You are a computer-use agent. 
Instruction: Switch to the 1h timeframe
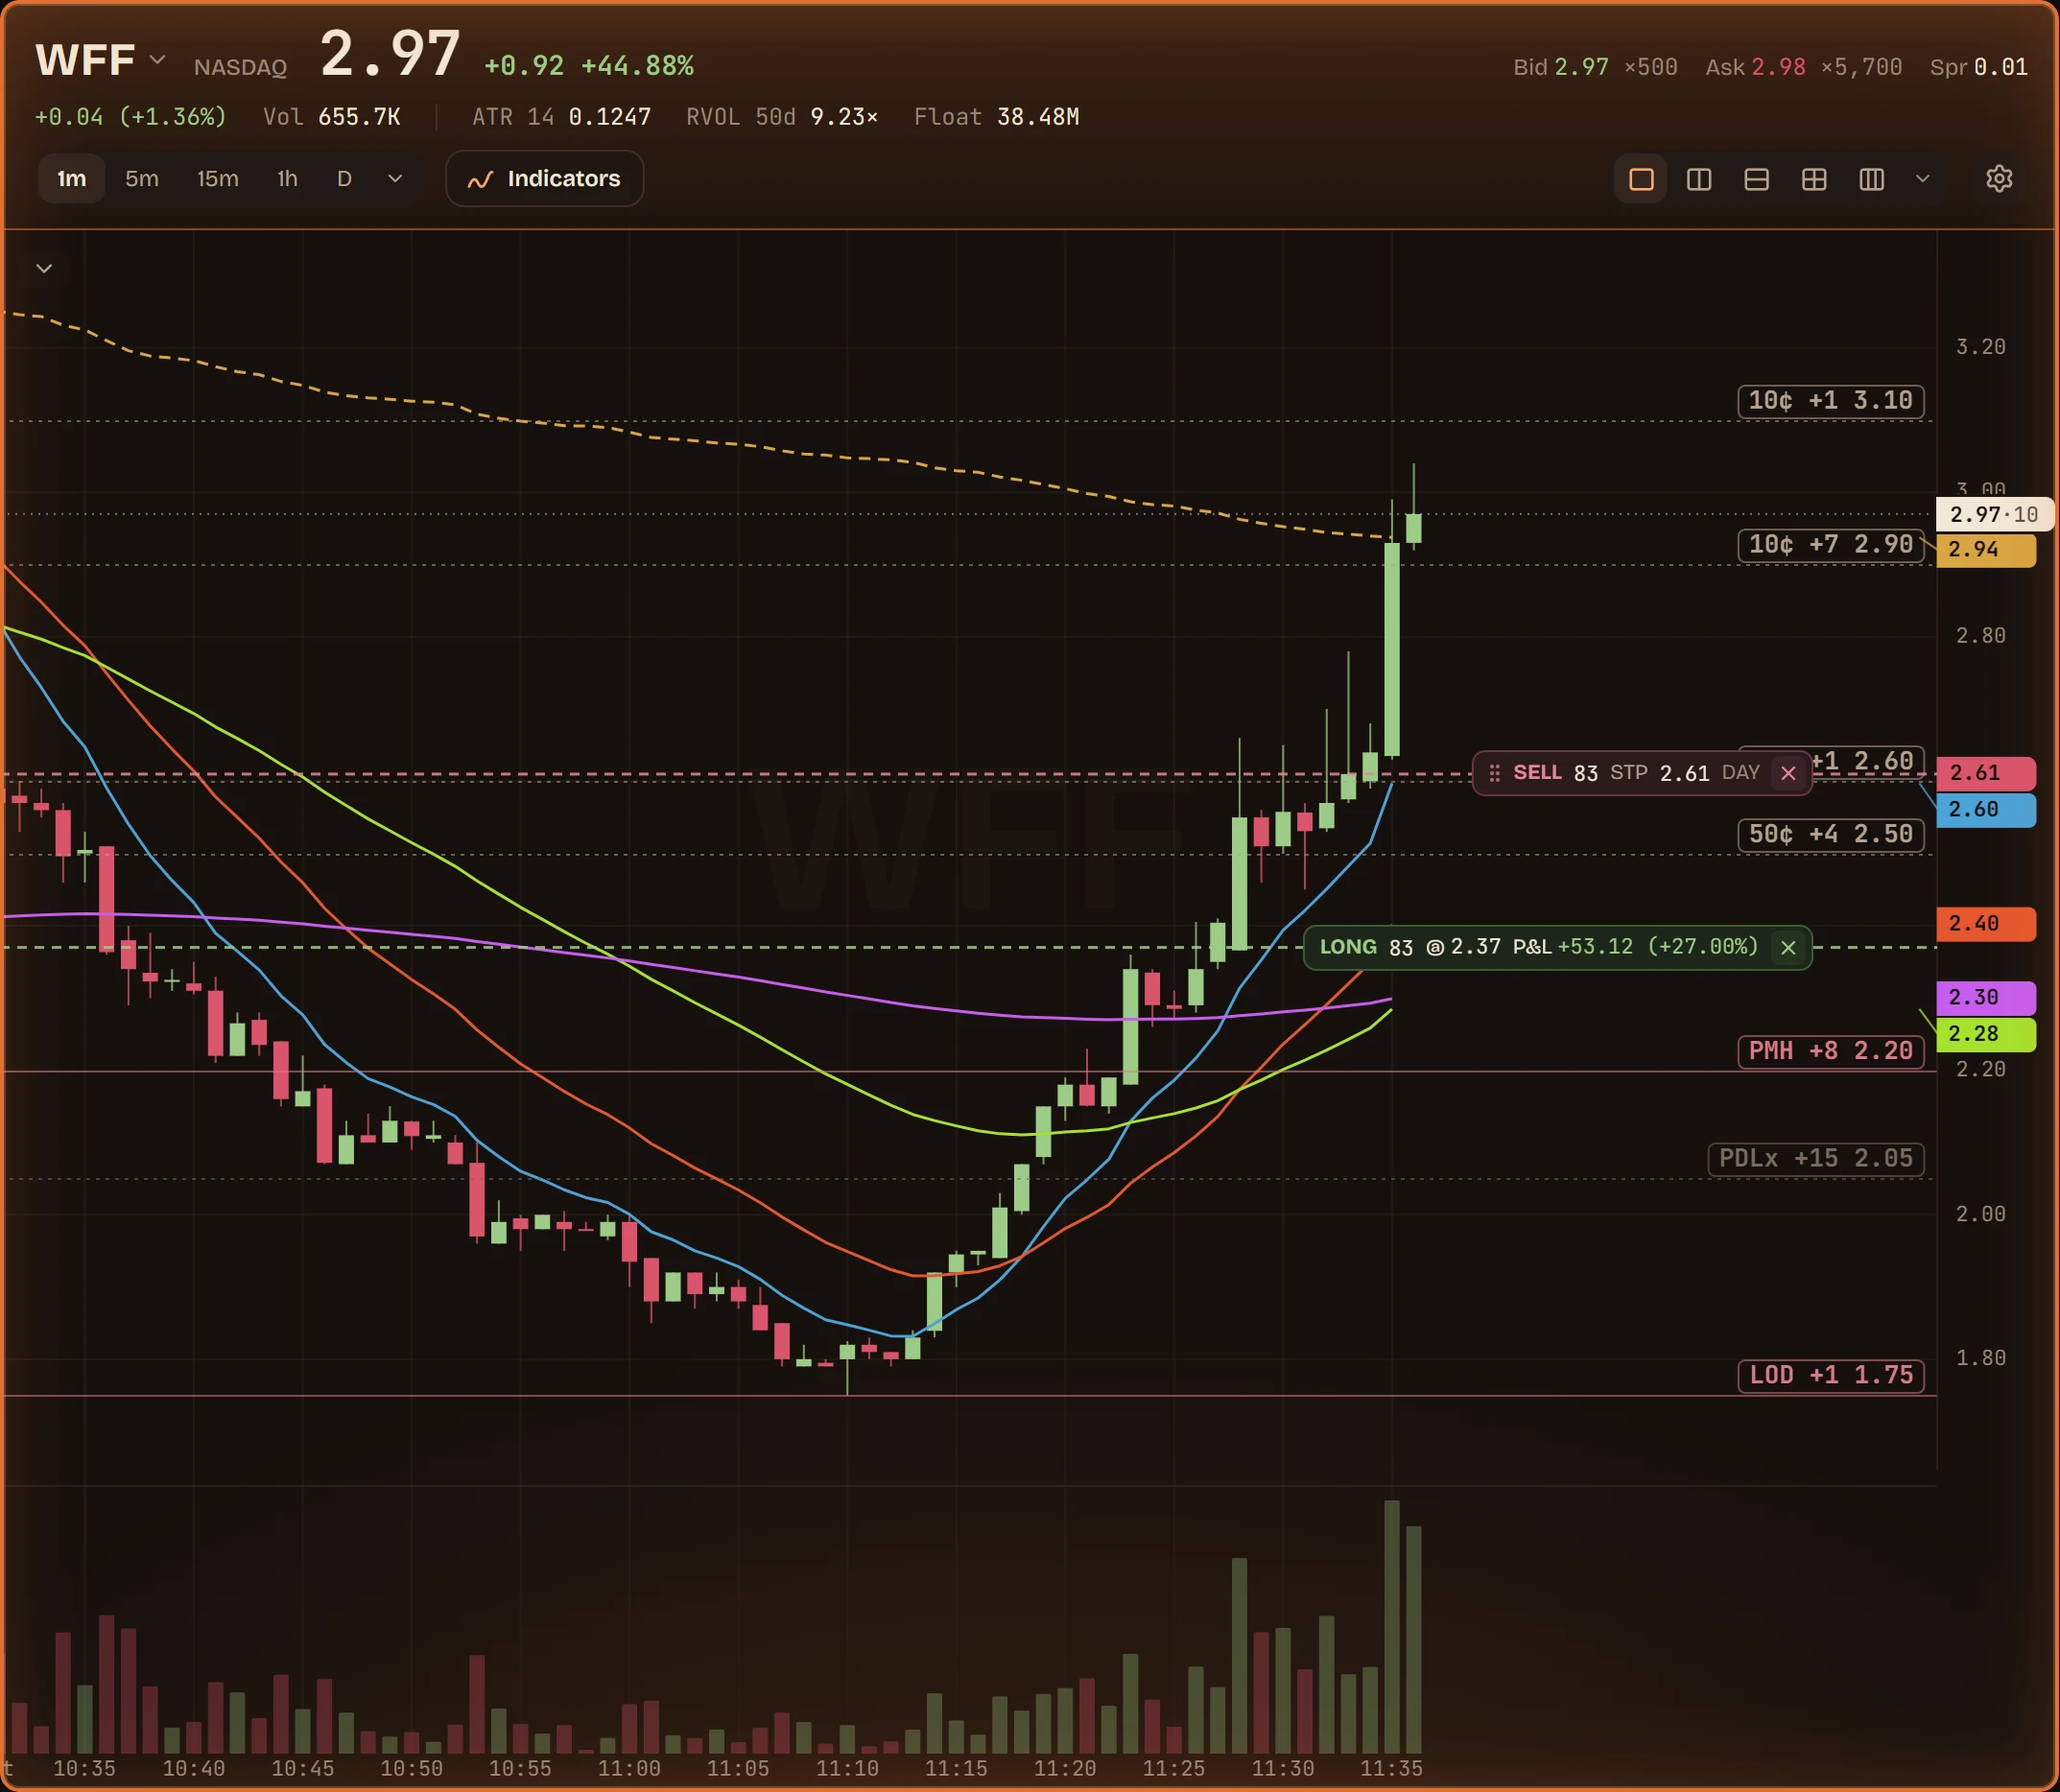(x=287, y=179)
